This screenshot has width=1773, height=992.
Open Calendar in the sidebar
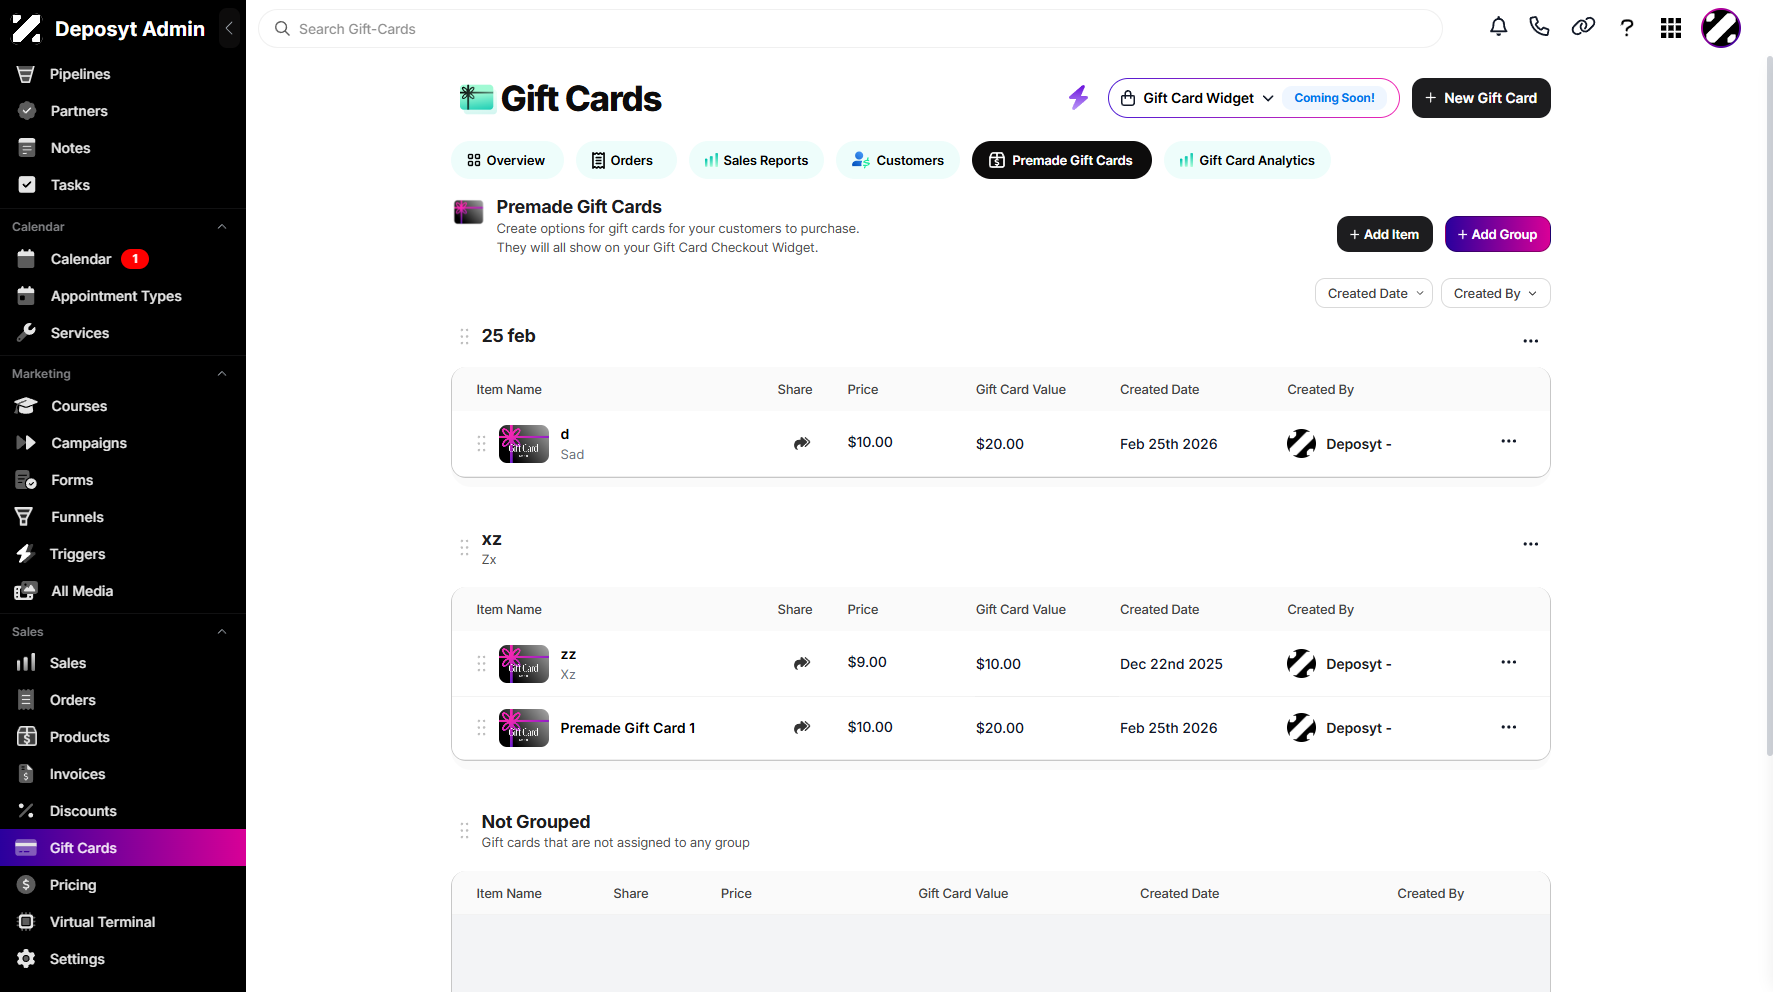[123, 259]
